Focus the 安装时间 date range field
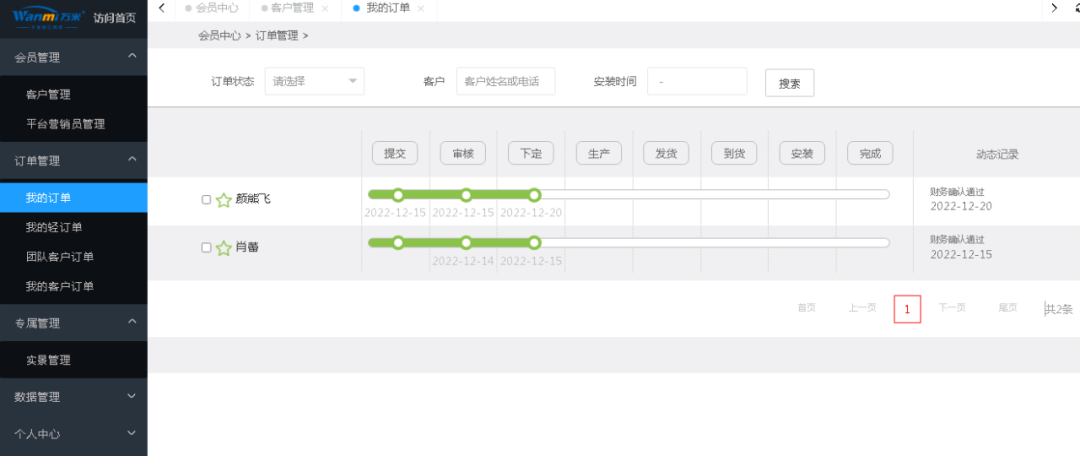1080x456 pixels. [x=697, y=81]
